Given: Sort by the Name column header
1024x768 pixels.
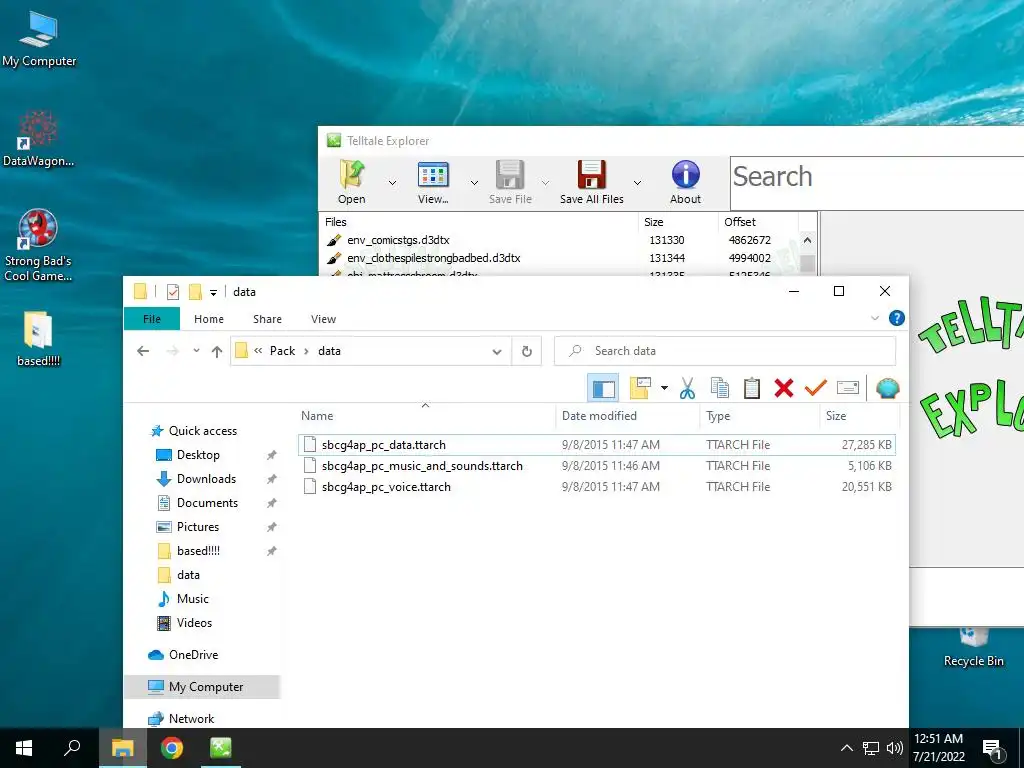Looking at the screenshot, I should [x=425, y=415].
